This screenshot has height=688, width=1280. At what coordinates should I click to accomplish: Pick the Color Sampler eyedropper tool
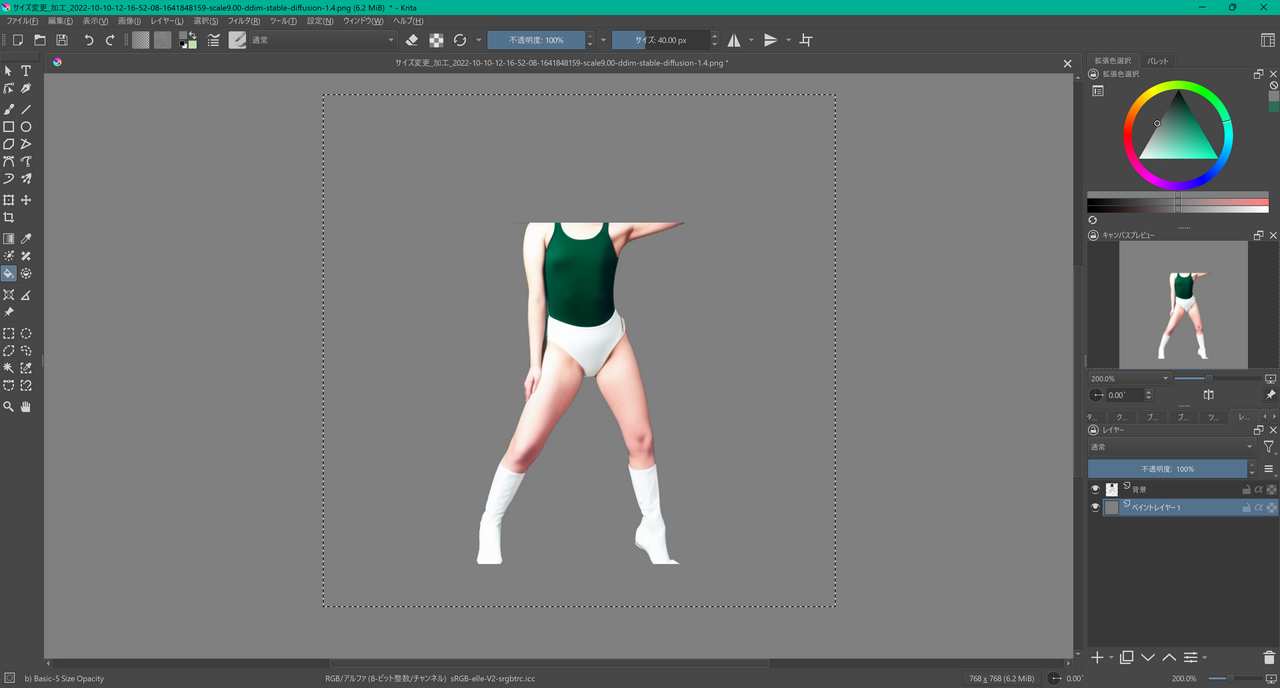pyautogui.click(x=26, y=239)
